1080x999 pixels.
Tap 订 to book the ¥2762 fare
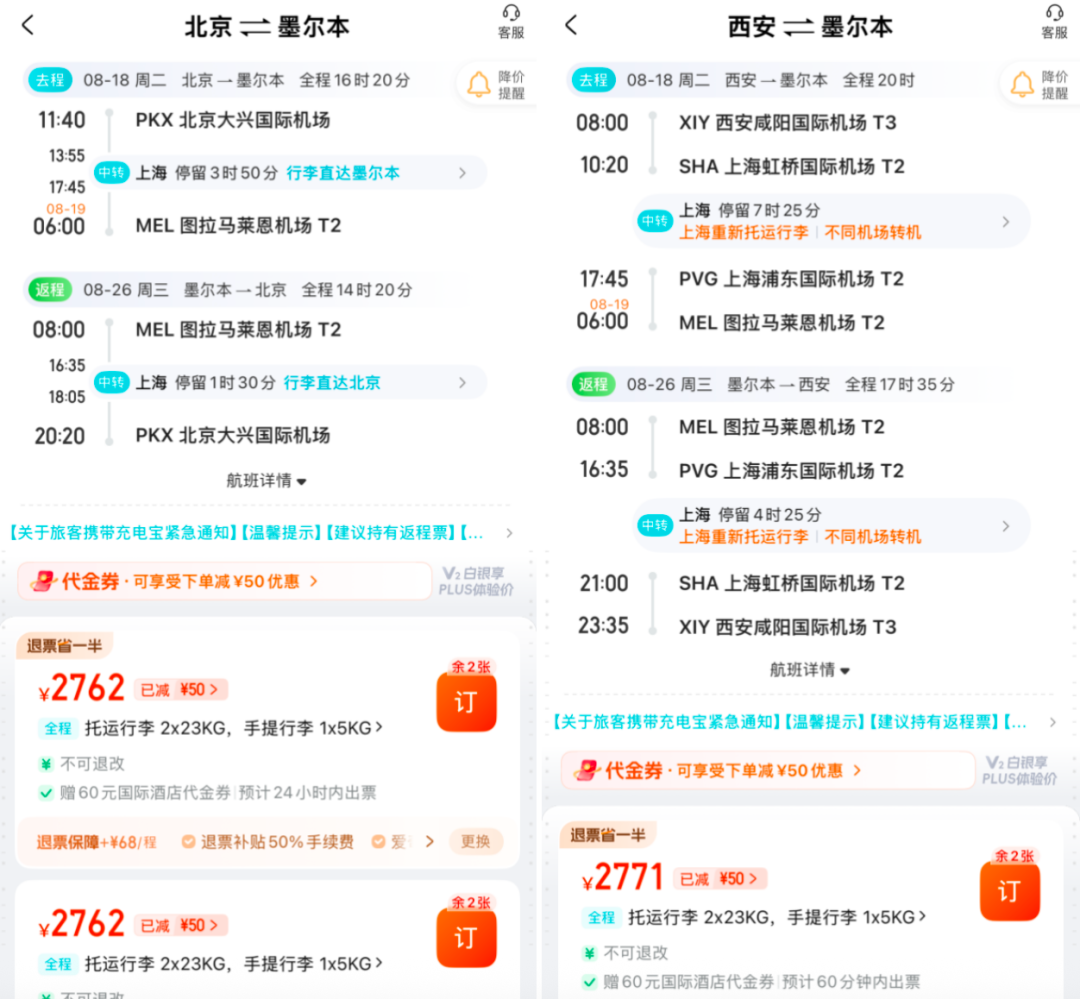click(x=466, y=701)
